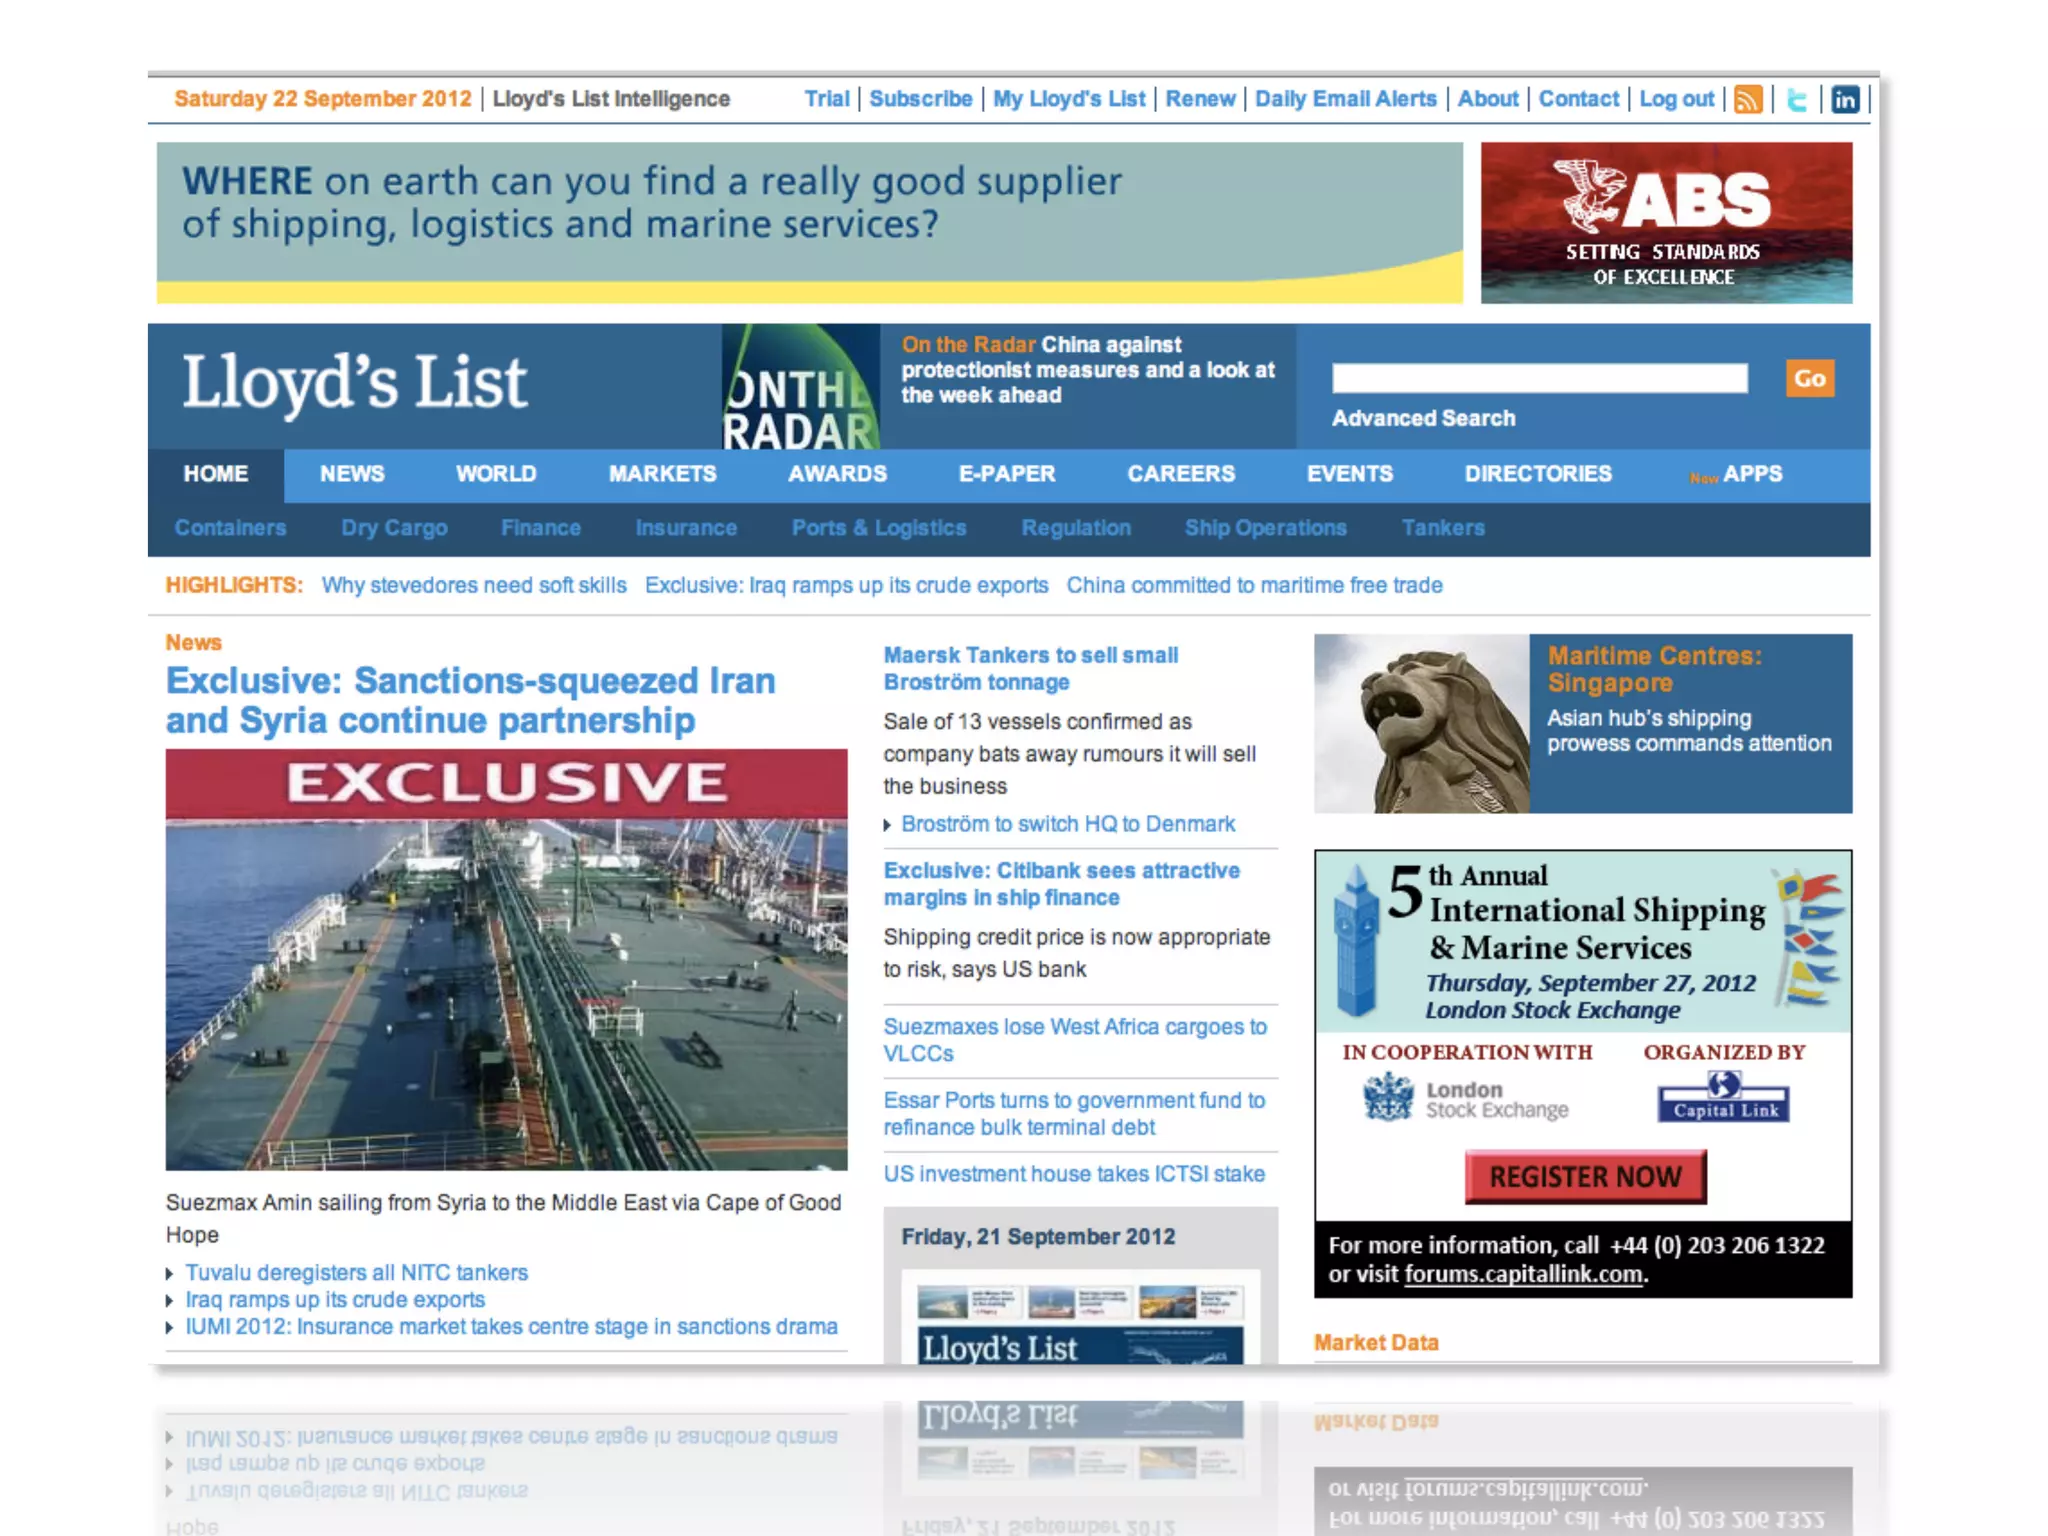Focus the search text field

1539,378
